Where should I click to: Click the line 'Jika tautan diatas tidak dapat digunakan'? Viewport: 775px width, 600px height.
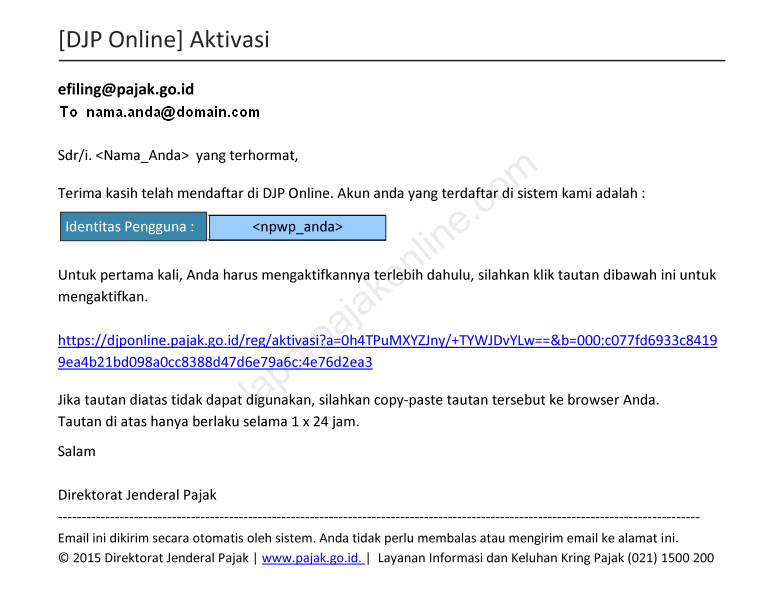point(358,400)
